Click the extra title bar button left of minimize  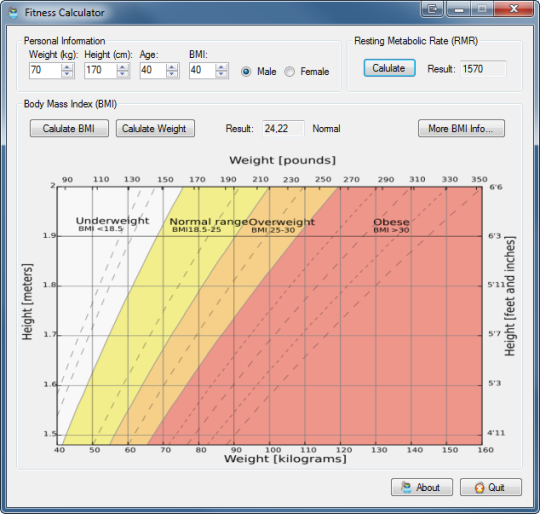point(432,9)
